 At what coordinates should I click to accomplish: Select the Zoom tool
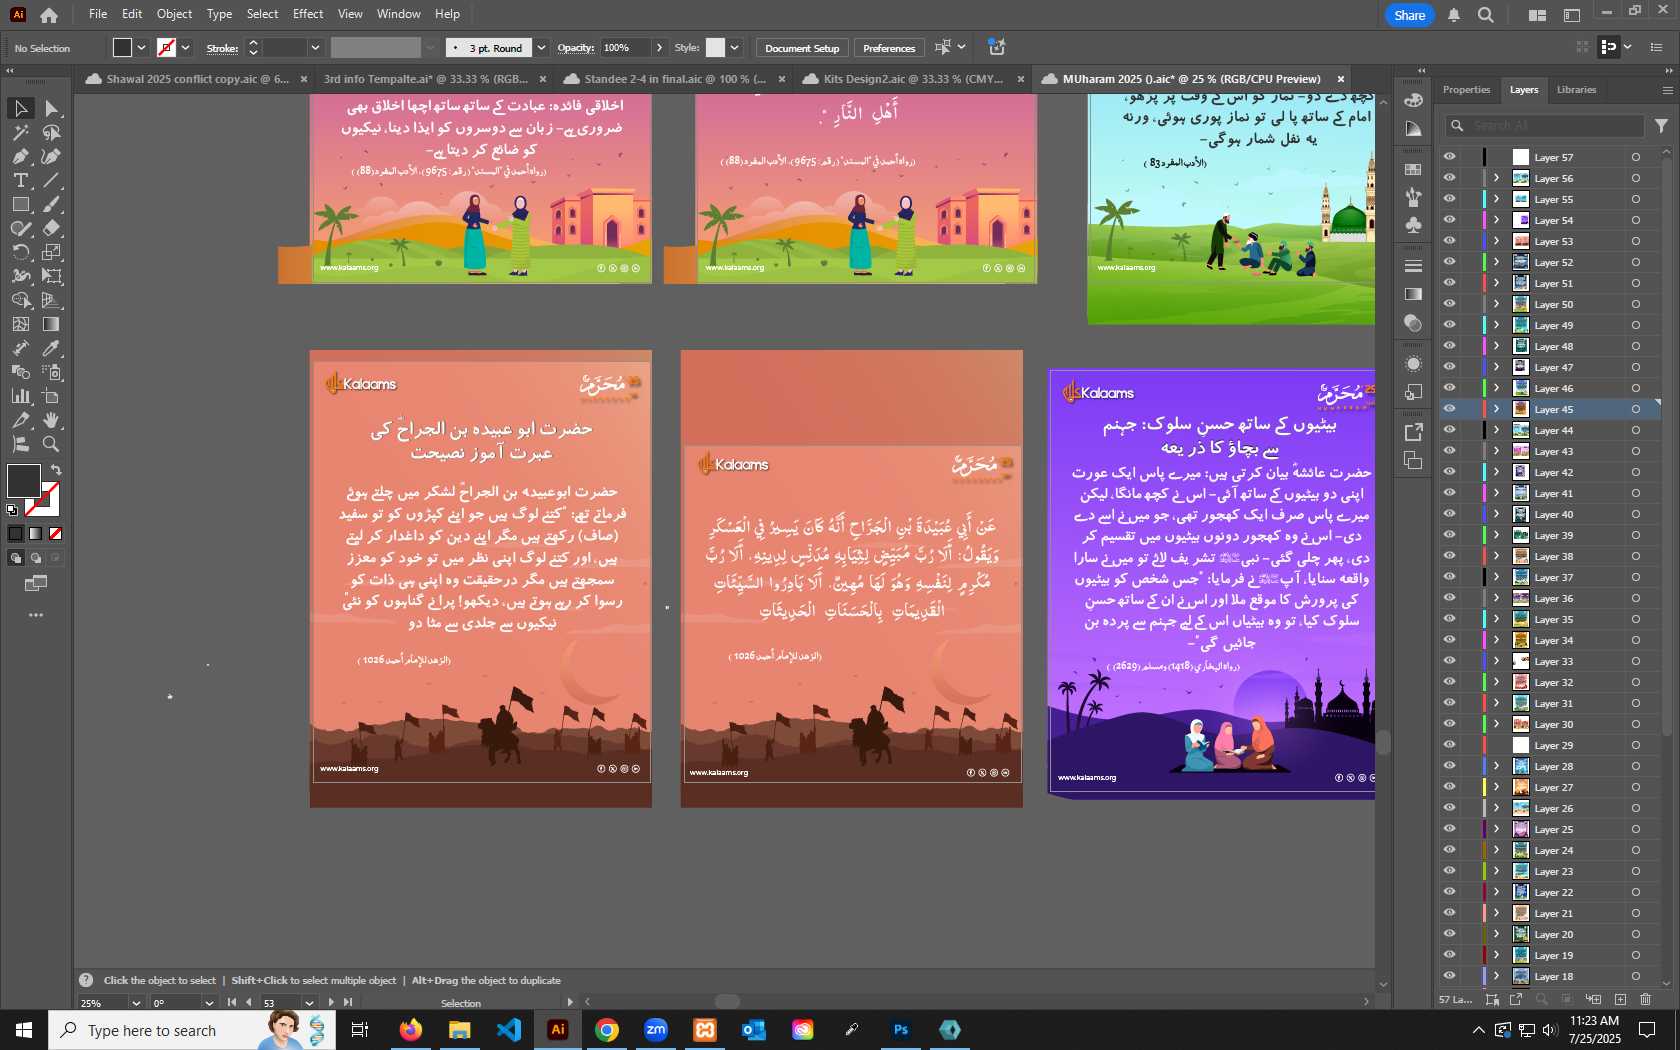51,444
